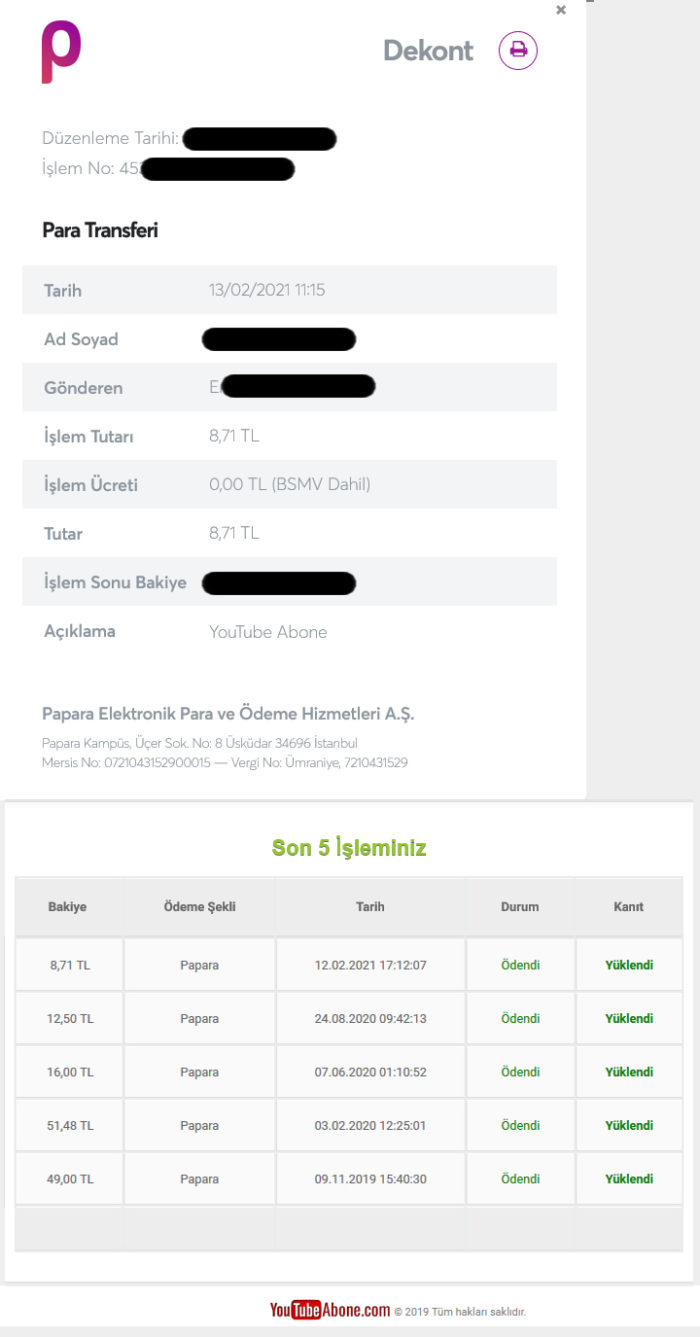Click the Papara logo
Image resolution: width=700 pixels, height=1337 pixels.
pyautogui.click(x=61, y=53)
